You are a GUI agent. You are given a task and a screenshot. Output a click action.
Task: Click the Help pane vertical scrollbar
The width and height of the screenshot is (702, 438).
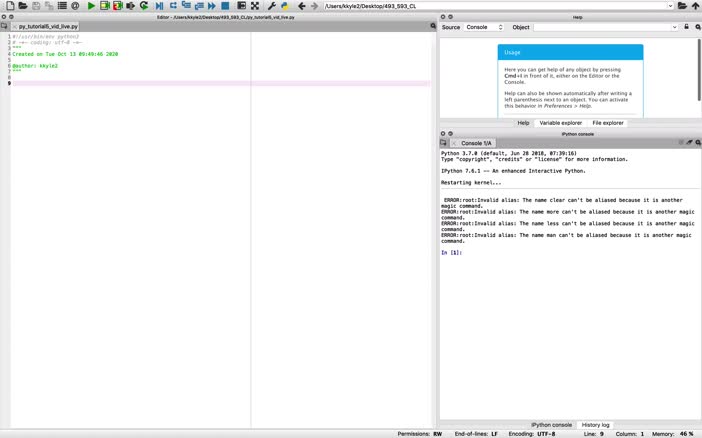[699, 69]
